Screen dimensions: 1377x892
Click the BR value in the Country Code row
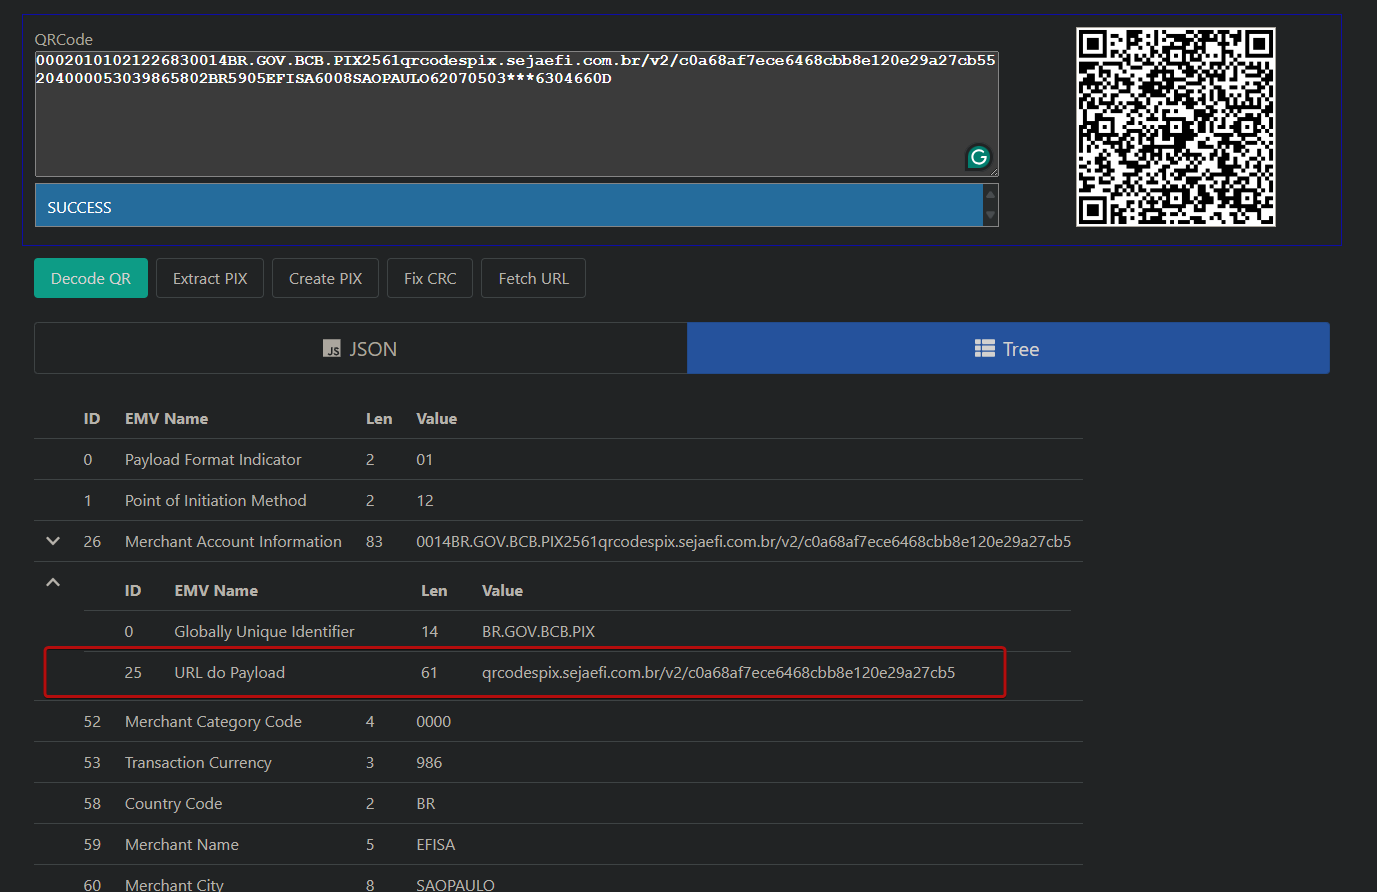[425, 803]
